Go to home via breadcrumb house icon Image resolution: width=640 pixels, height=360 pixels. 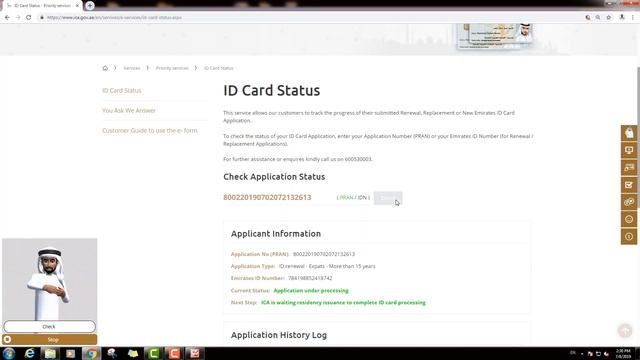(x=105, y=68)
